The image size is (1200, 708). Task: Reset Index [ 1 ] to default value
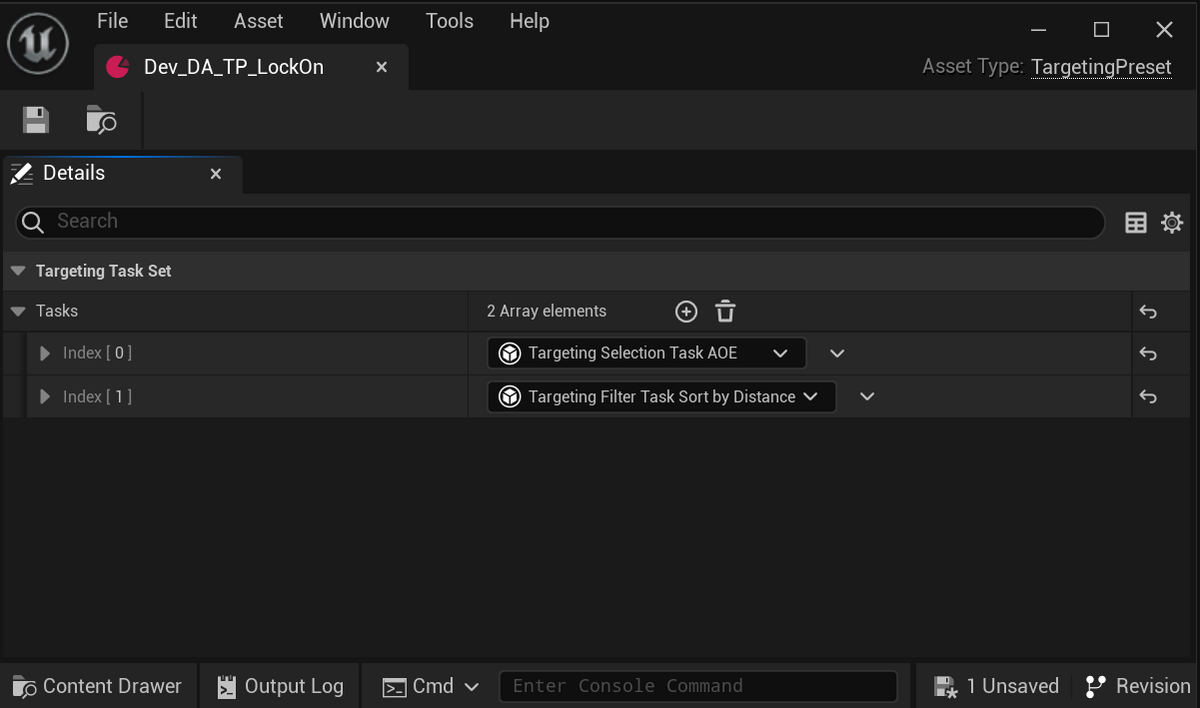[1148, 397]
